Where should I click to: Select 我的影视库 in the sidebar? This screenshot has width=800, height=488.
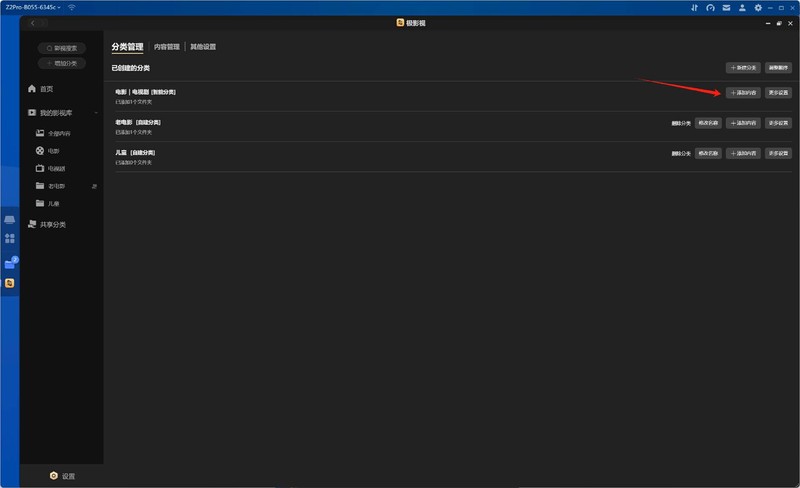(50, 113)
